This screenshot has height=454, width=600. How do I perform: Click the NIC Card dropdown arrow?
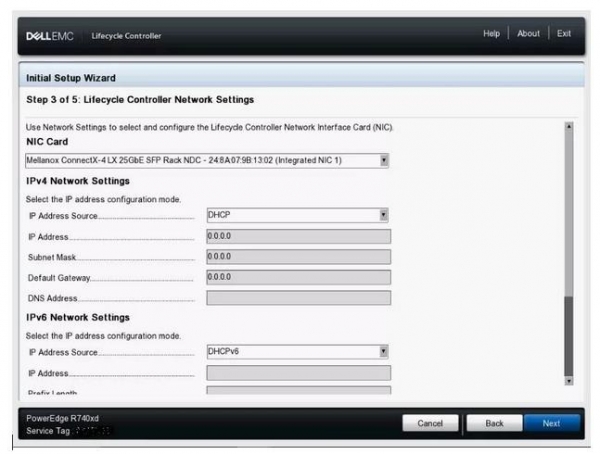click(384, 160)
